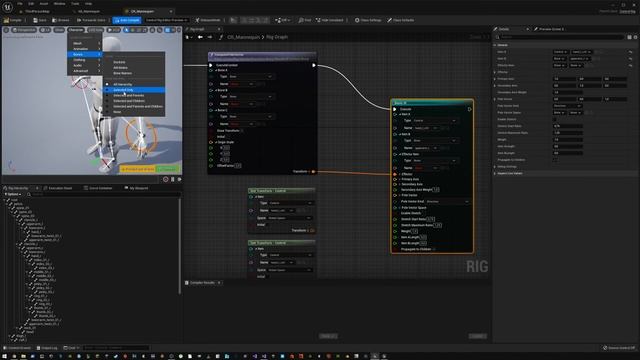Click the Rig Graph forward arrow
Screen dimensions: 640x360
[209, 37]
